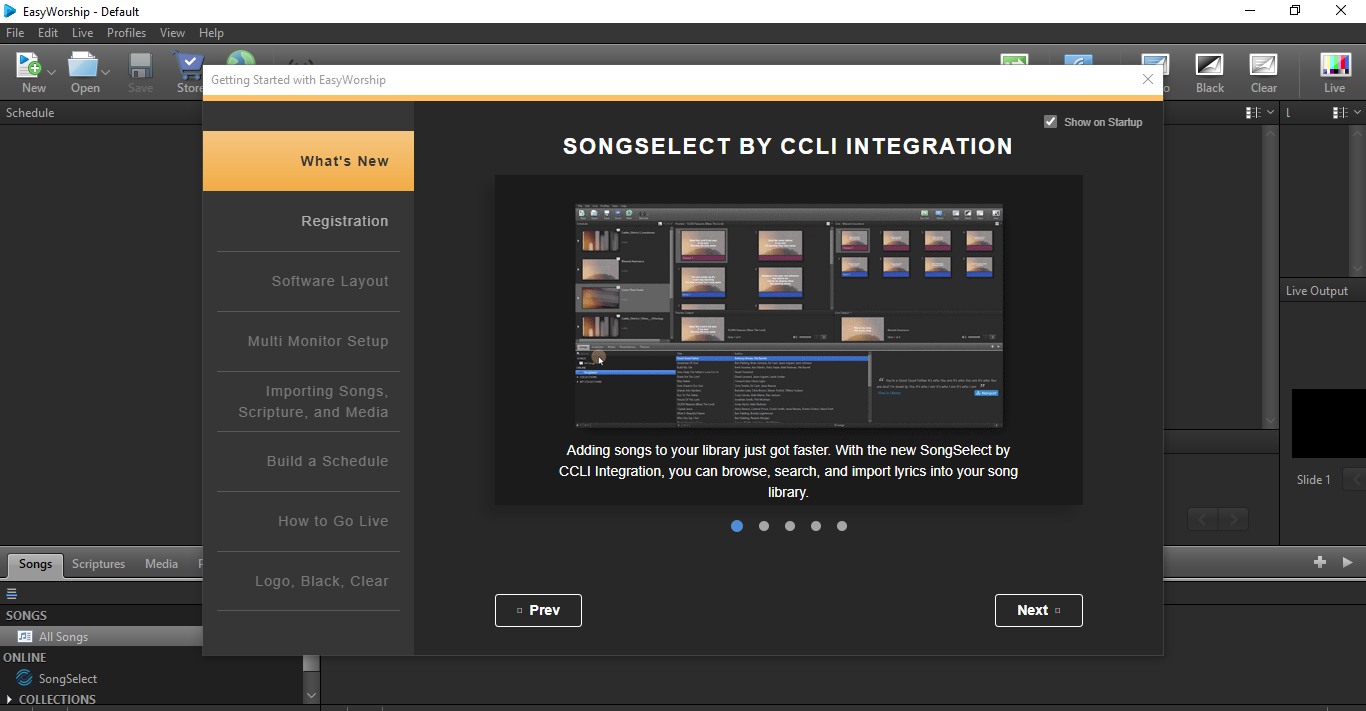
Task: Click the Schedule panel header
Action: click(x=101, y=113)
